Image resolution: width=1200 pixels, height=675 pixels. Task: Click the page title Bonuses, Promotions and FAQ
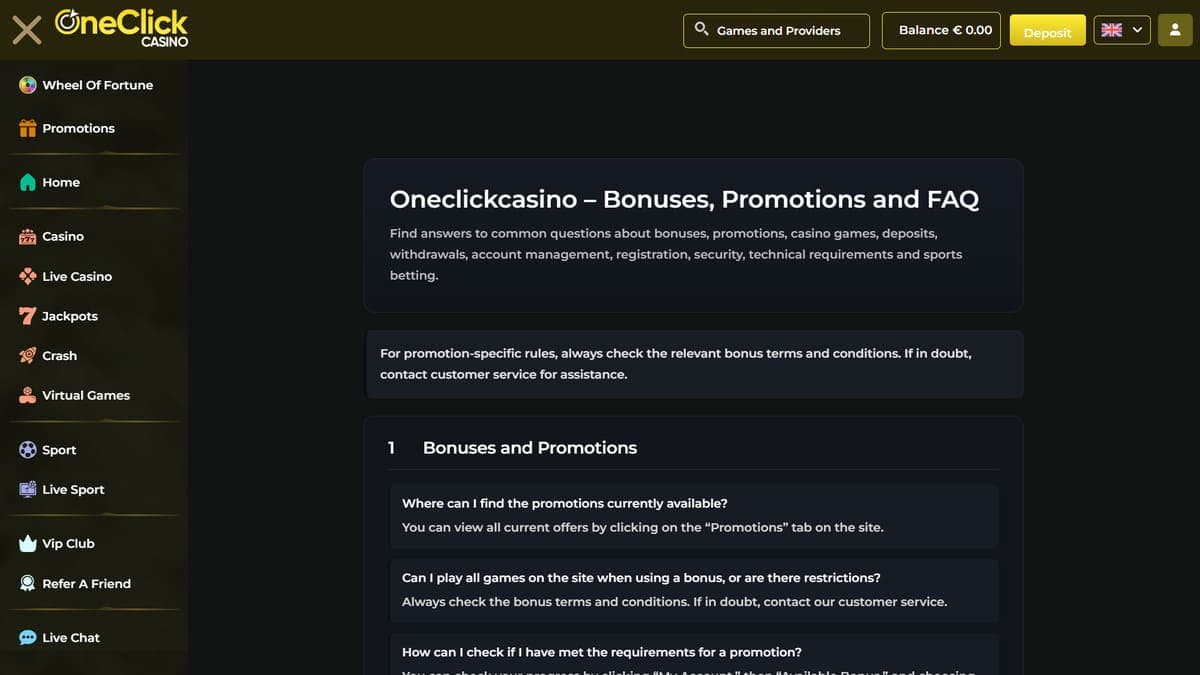click(684, 199)
